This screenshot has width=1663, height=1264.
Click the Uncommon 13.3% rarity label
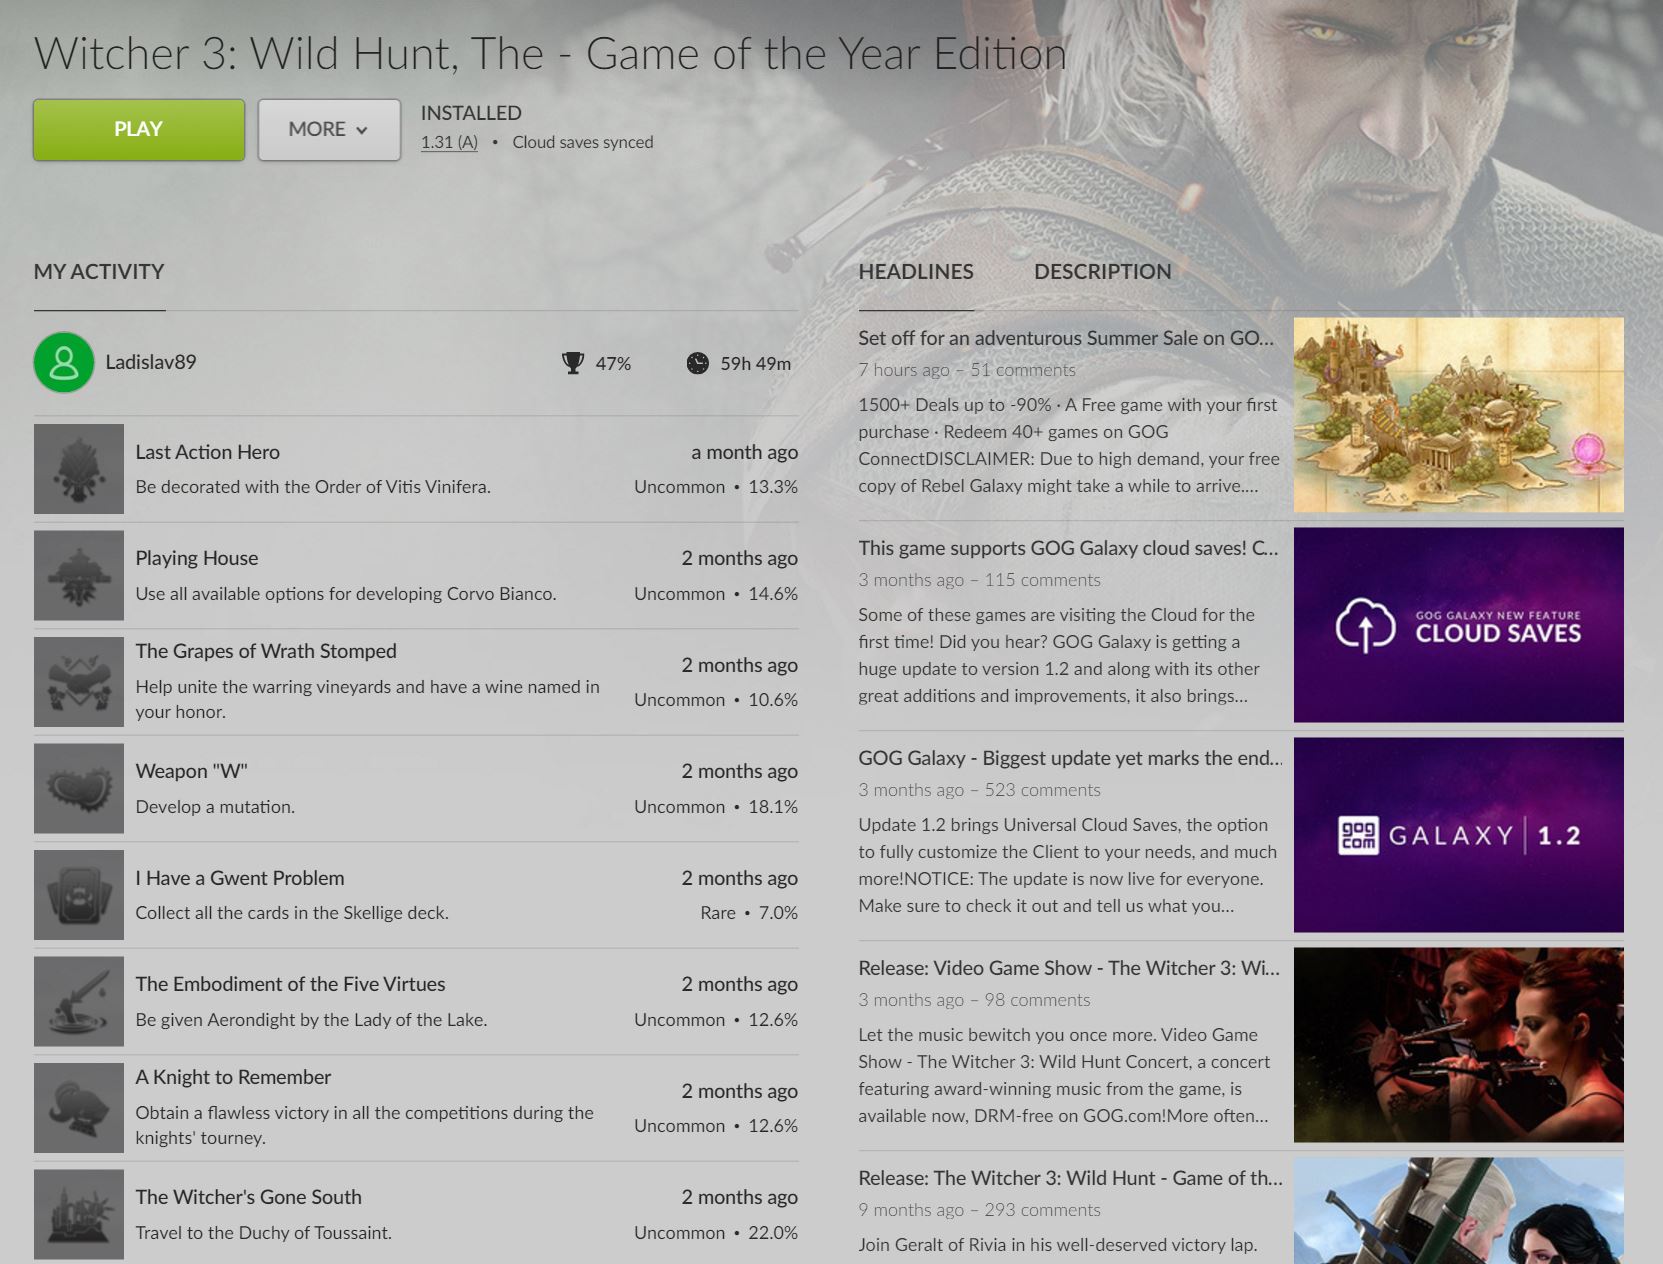point(716,487)
